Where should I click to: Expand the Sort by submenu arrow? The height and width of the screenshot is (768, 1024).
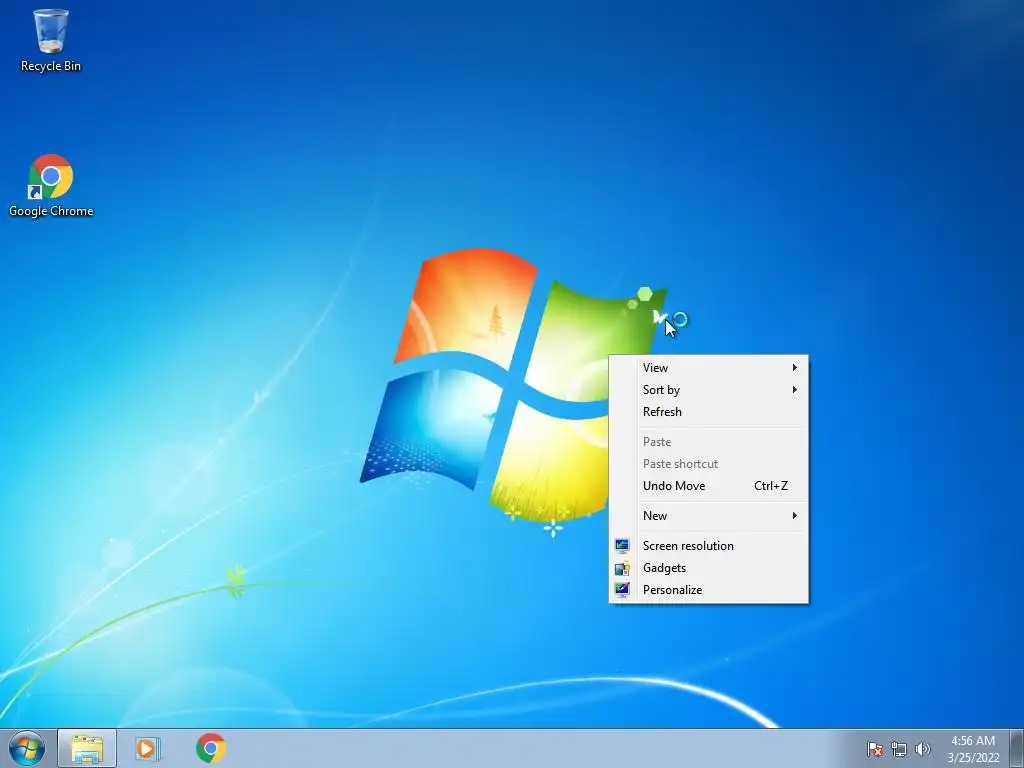[794, 390]
